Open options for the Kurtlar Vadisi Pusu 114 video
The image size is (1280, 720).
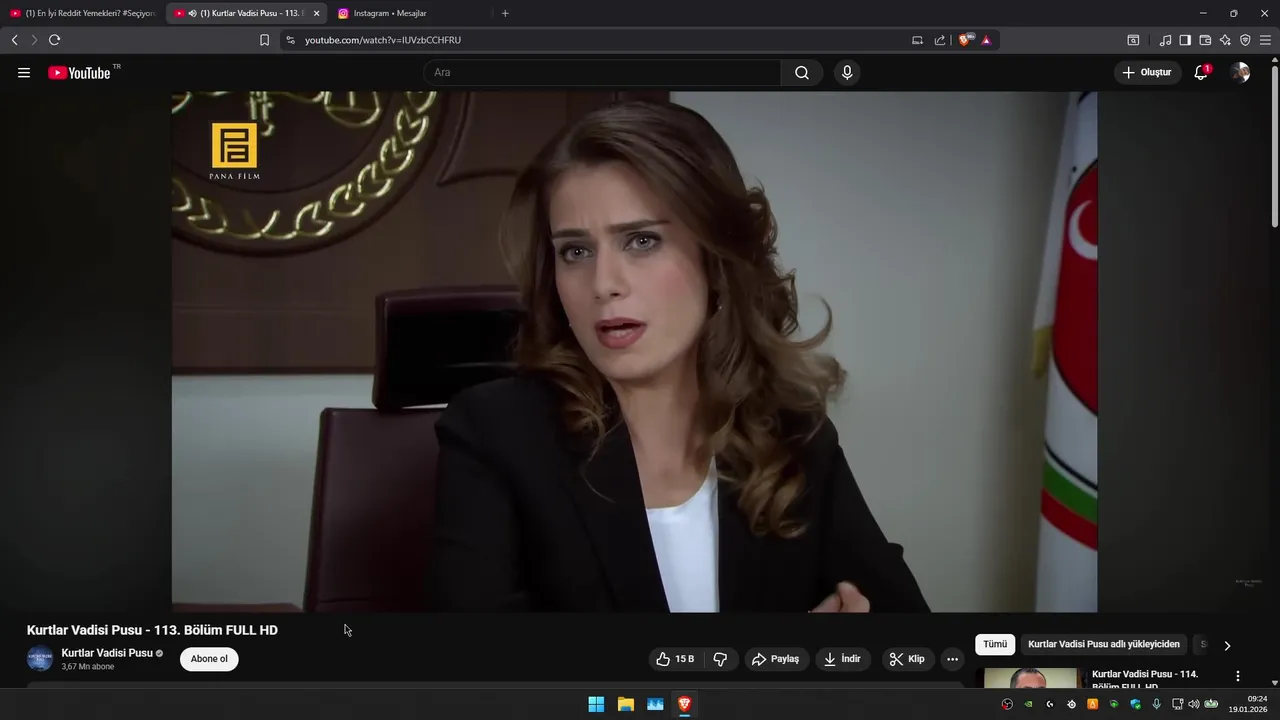pyautogui.click(x=1238, y=676)
